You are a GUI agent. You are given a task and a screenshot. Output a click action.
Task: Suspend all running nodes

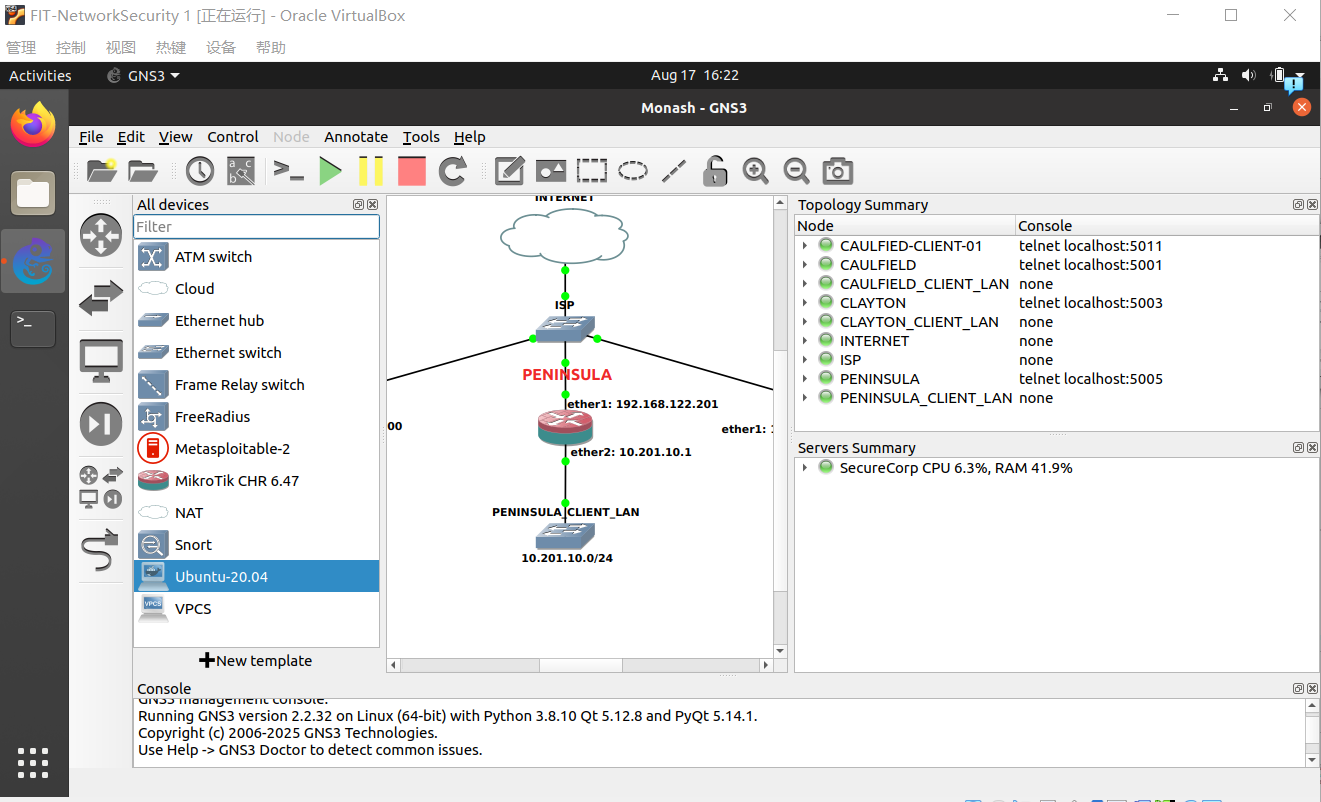371,170
